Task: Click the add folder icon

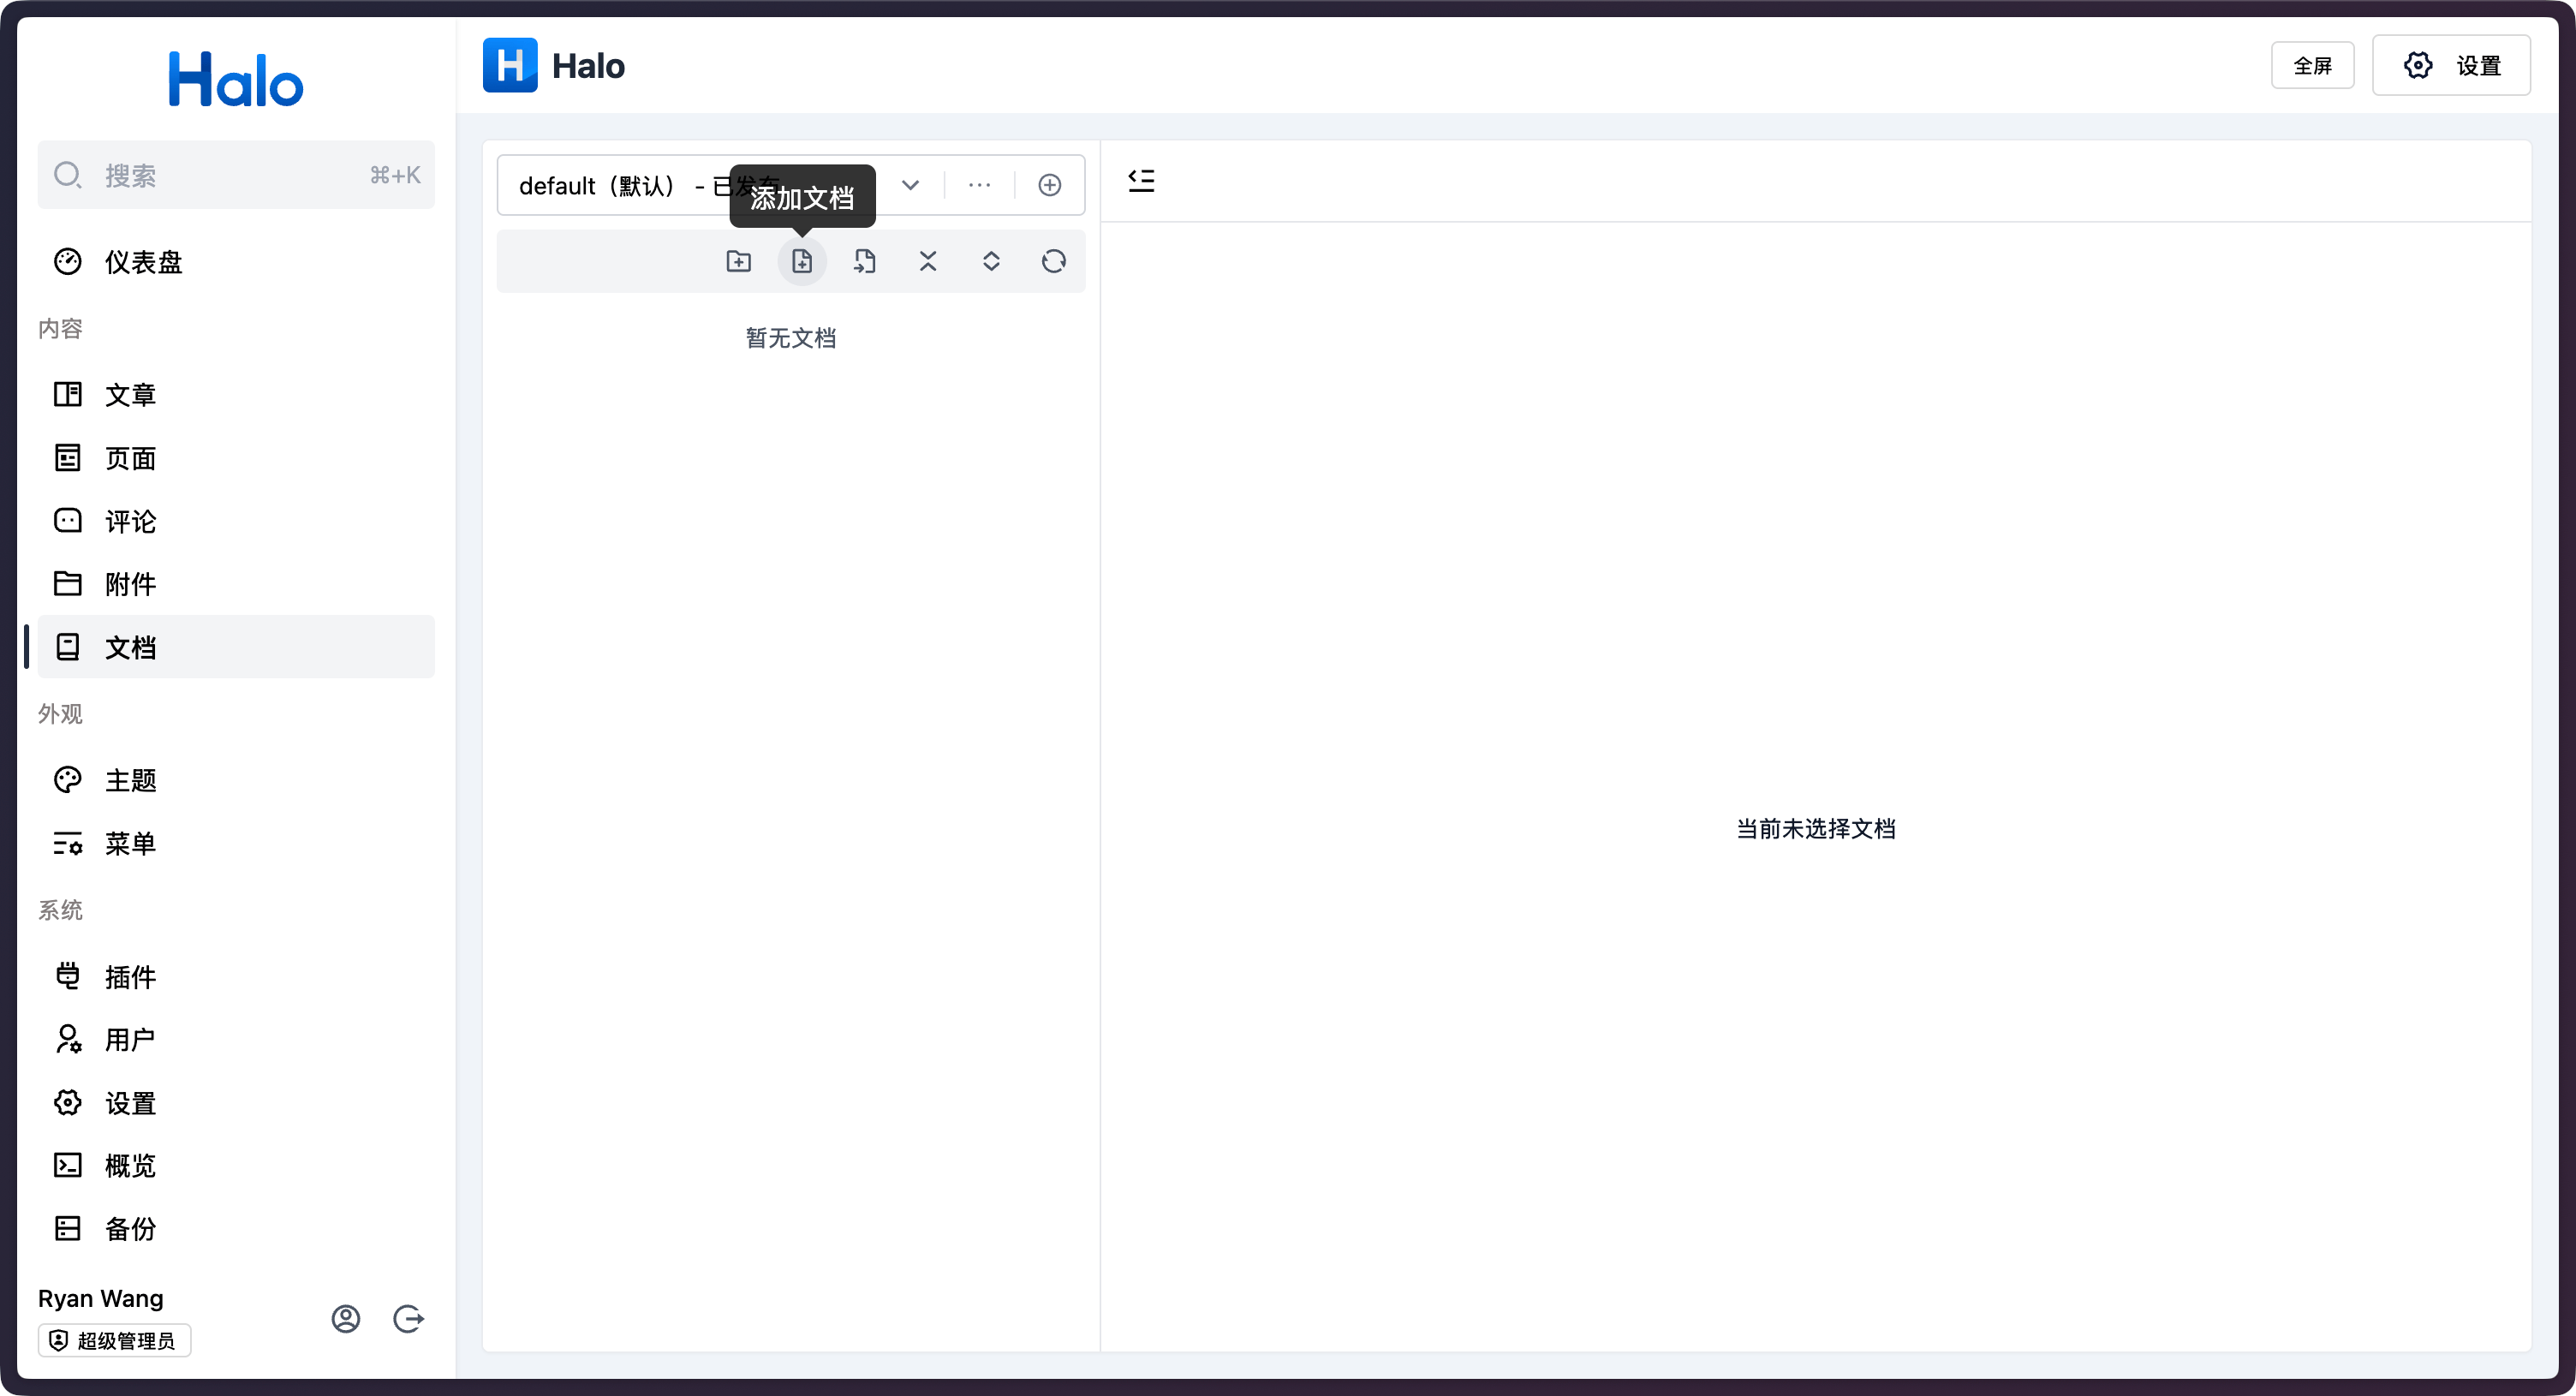Action: (x=738, y=261)
